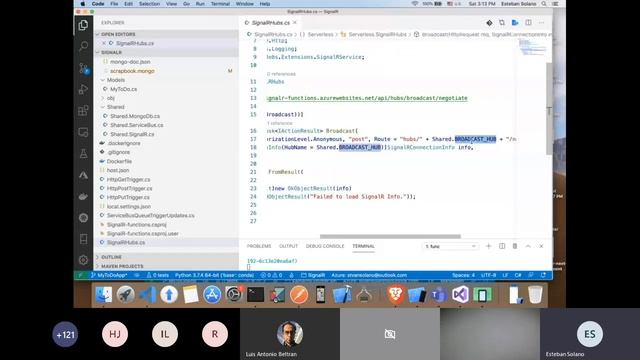Click the MyToDoApp branch in status bar

point(109,275)
